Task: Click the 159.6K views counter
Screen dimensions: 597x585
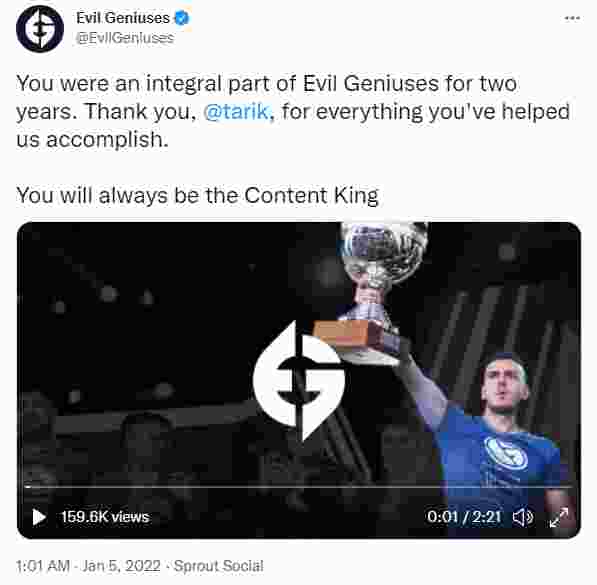Action: click(105, 517)
